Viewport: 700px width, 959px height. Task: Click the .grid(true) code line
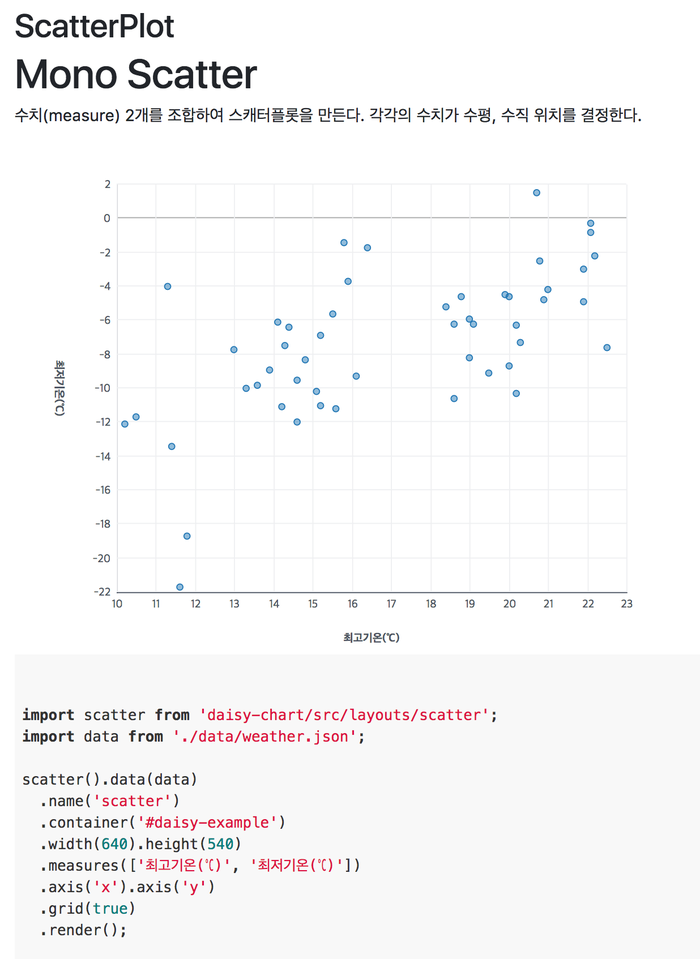point(87,908)
